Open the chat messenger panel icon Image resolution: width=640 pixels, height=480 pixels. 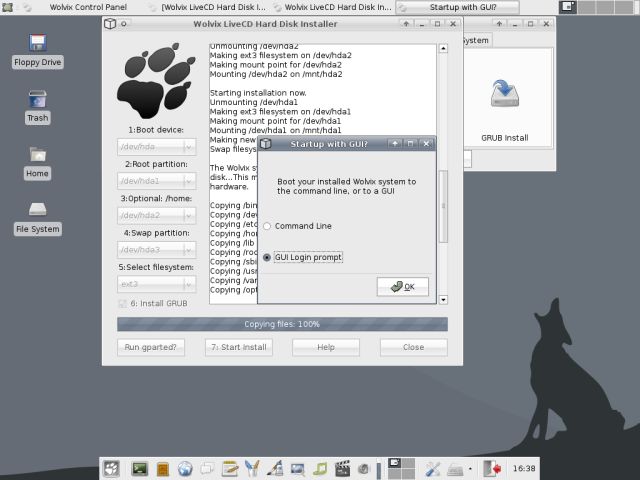click(x=207, y=469)
